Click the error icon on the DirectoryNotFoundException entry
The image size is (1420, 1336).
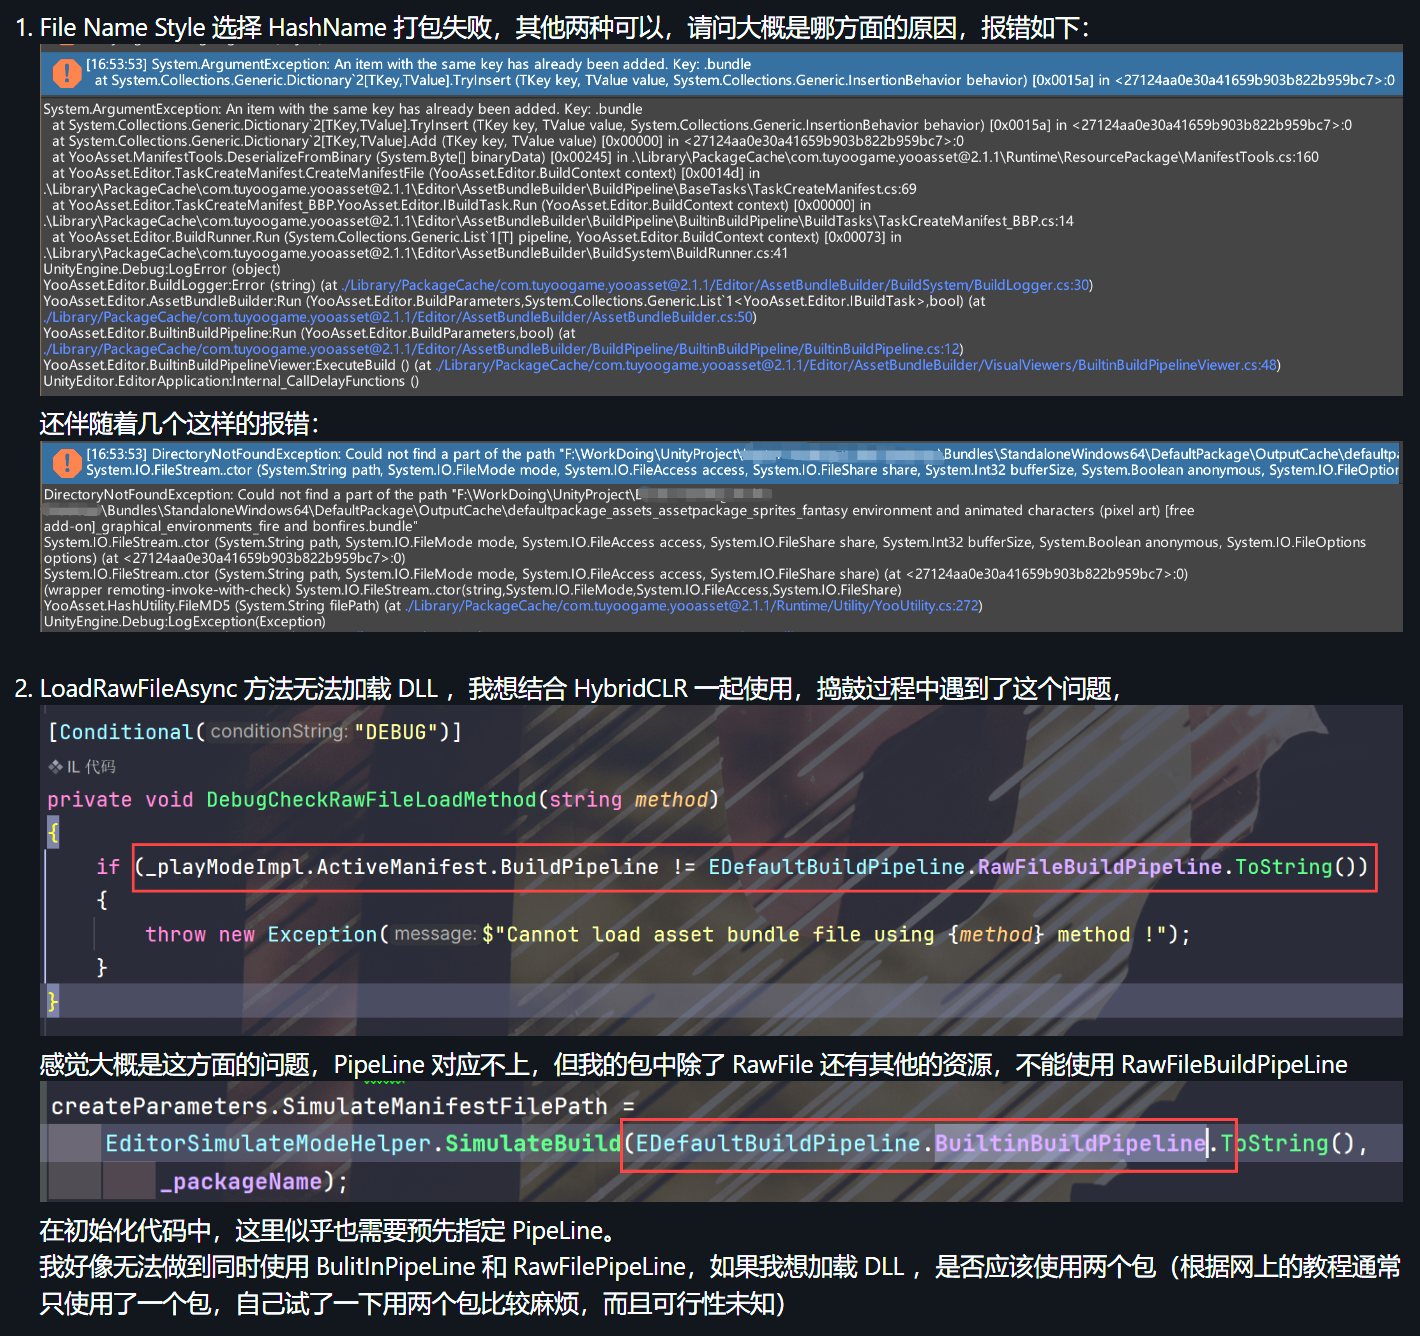[66, 462]
